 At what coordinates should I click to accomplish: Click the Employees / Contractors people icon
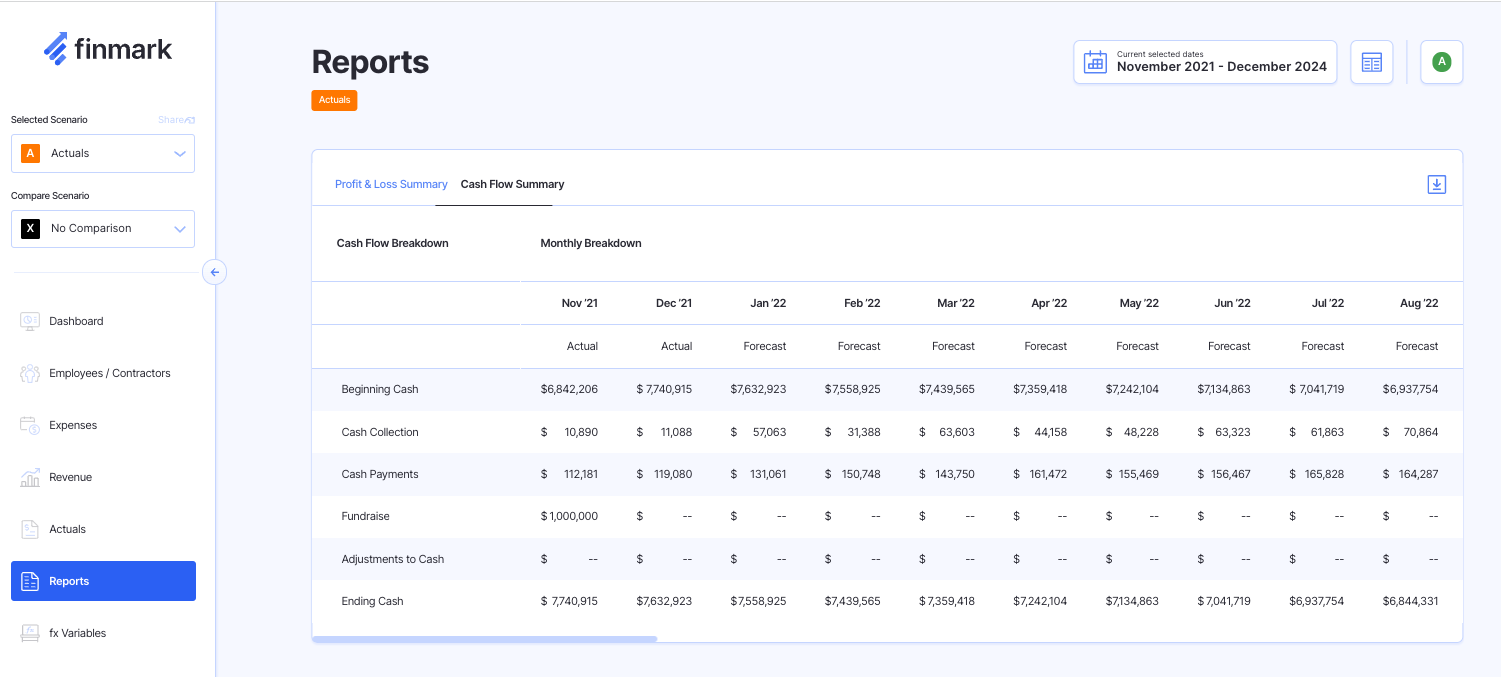click(x=30, y=373)
